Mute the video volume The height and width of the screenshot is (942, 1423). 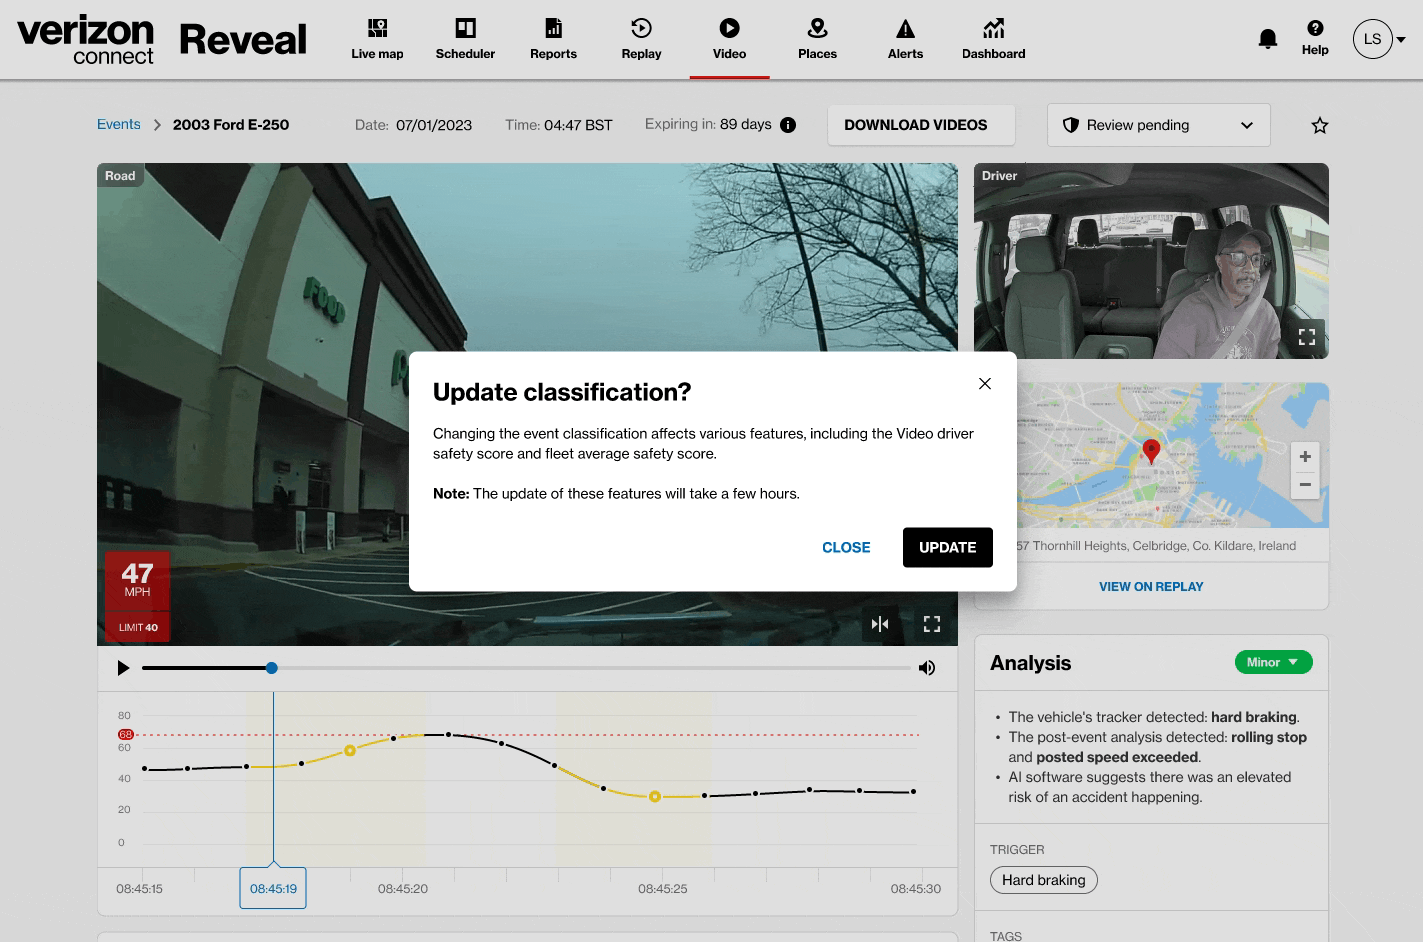point(927,668)
